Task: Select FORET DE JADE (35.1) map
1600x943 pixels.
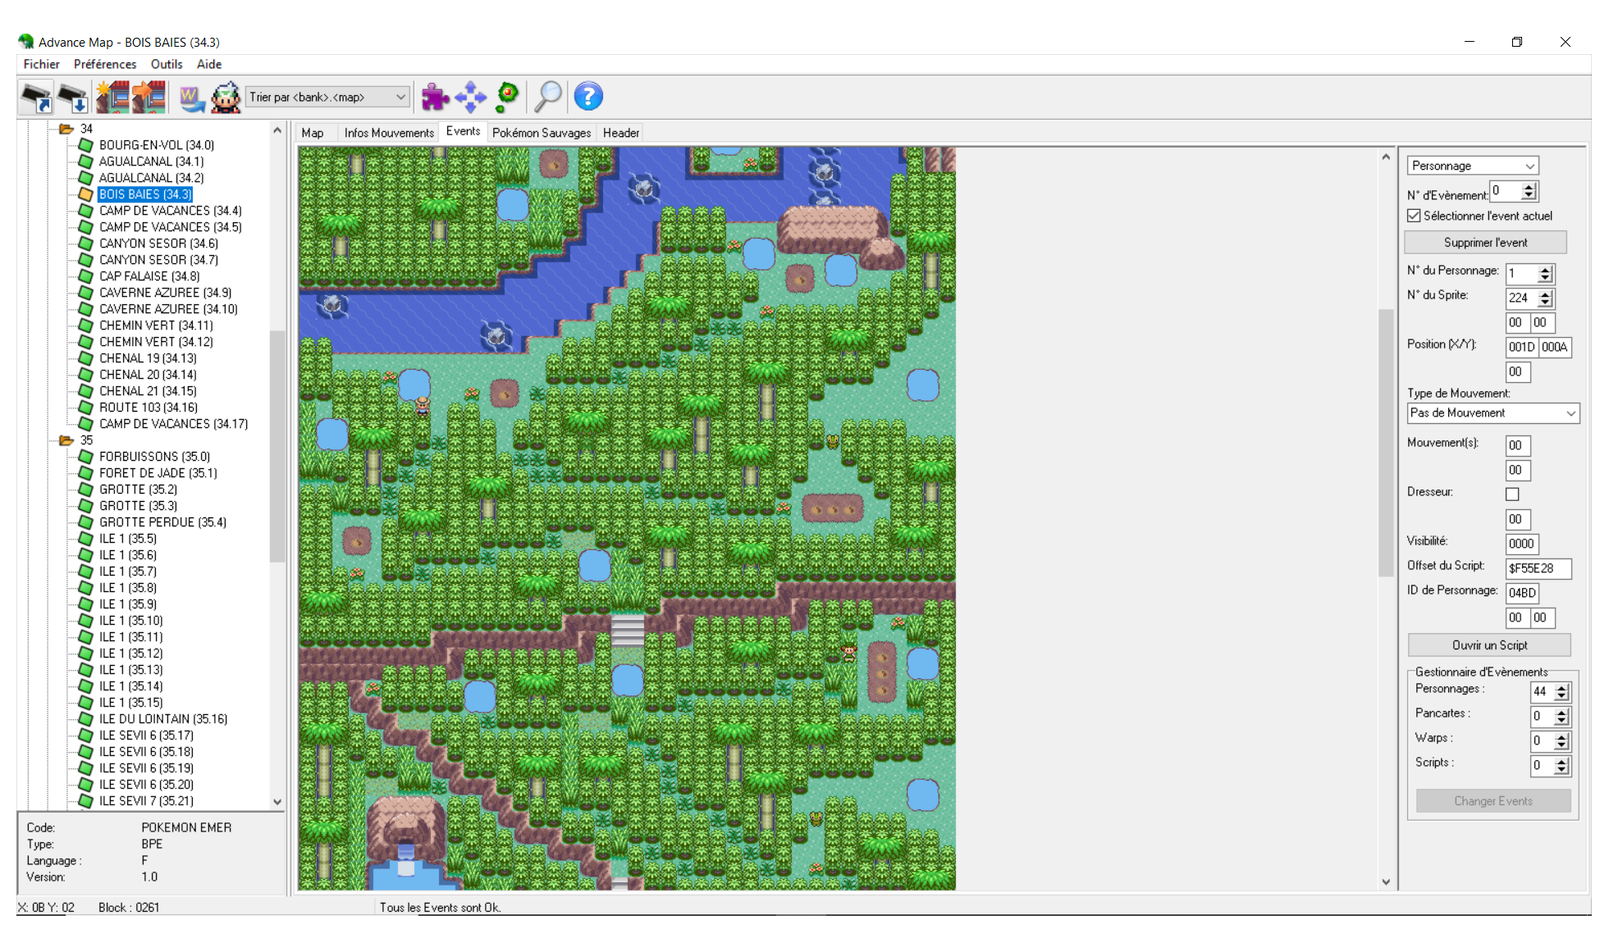Action: click(158, 473)
